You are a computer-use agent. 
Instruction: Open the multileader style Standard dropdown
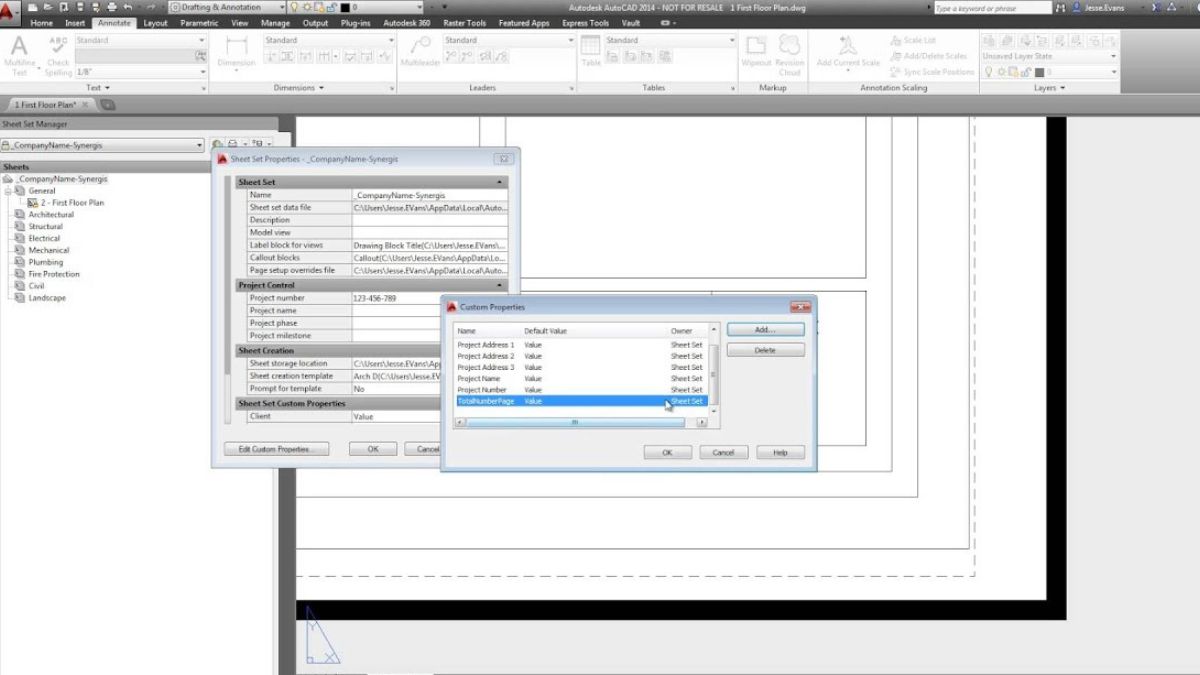(x=509, y=41)
